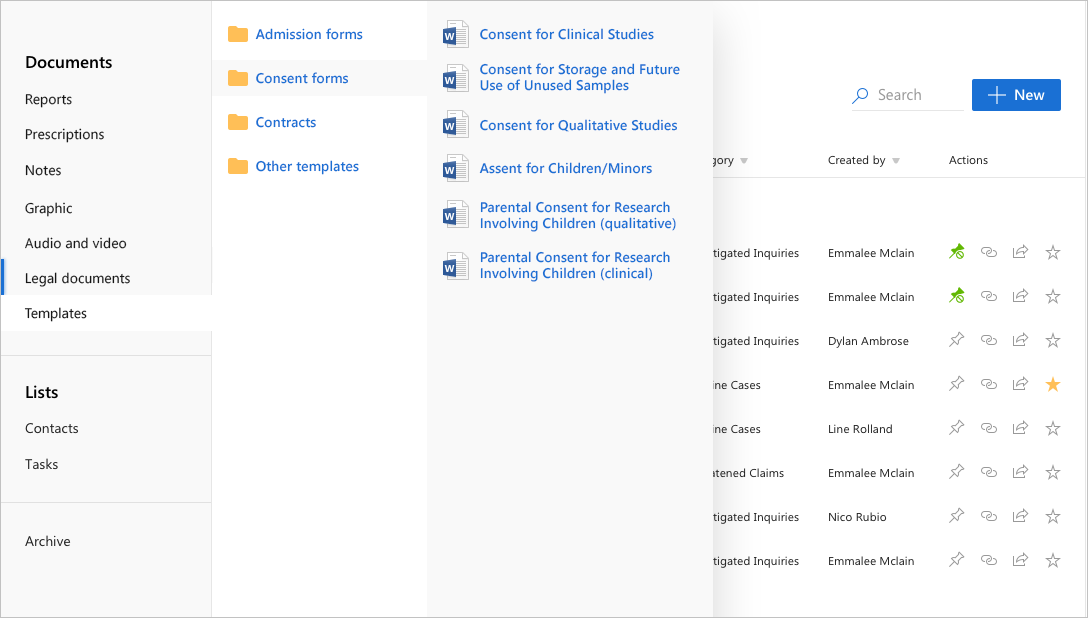This screenshot has width=1088, height=618.
Task: Unpin the first pinned document in the list
Action: tap(956, 251)
